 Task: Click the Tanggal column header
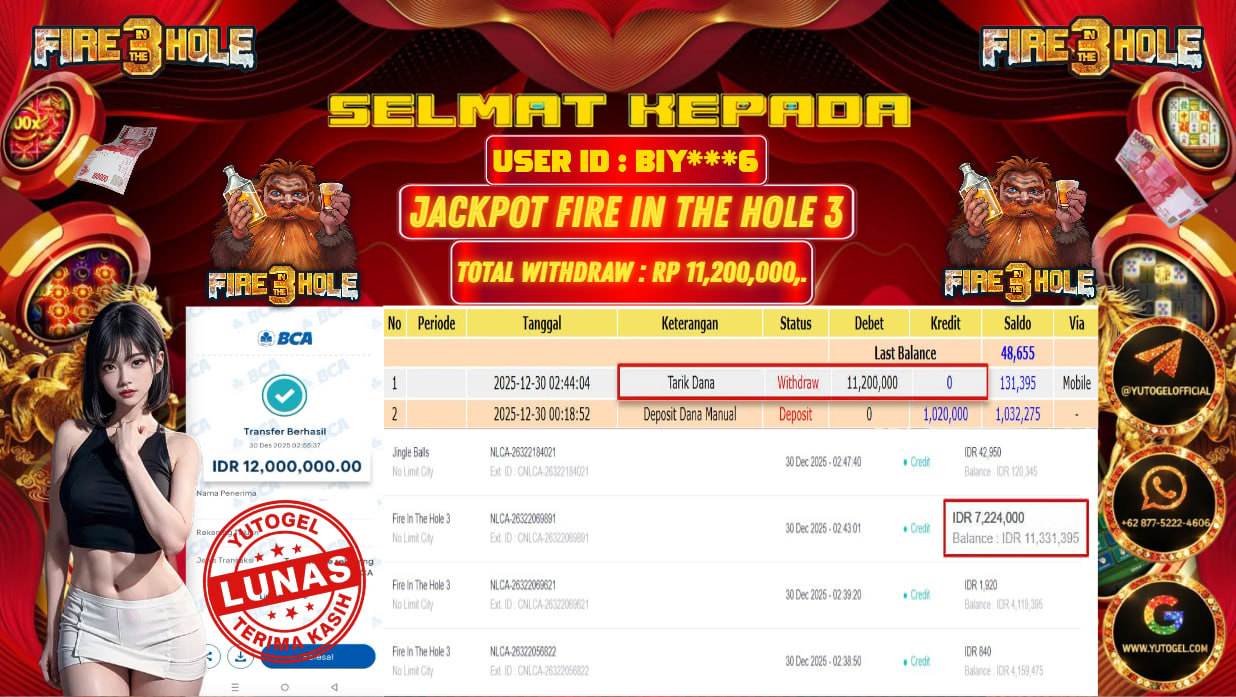pos(541,323)
